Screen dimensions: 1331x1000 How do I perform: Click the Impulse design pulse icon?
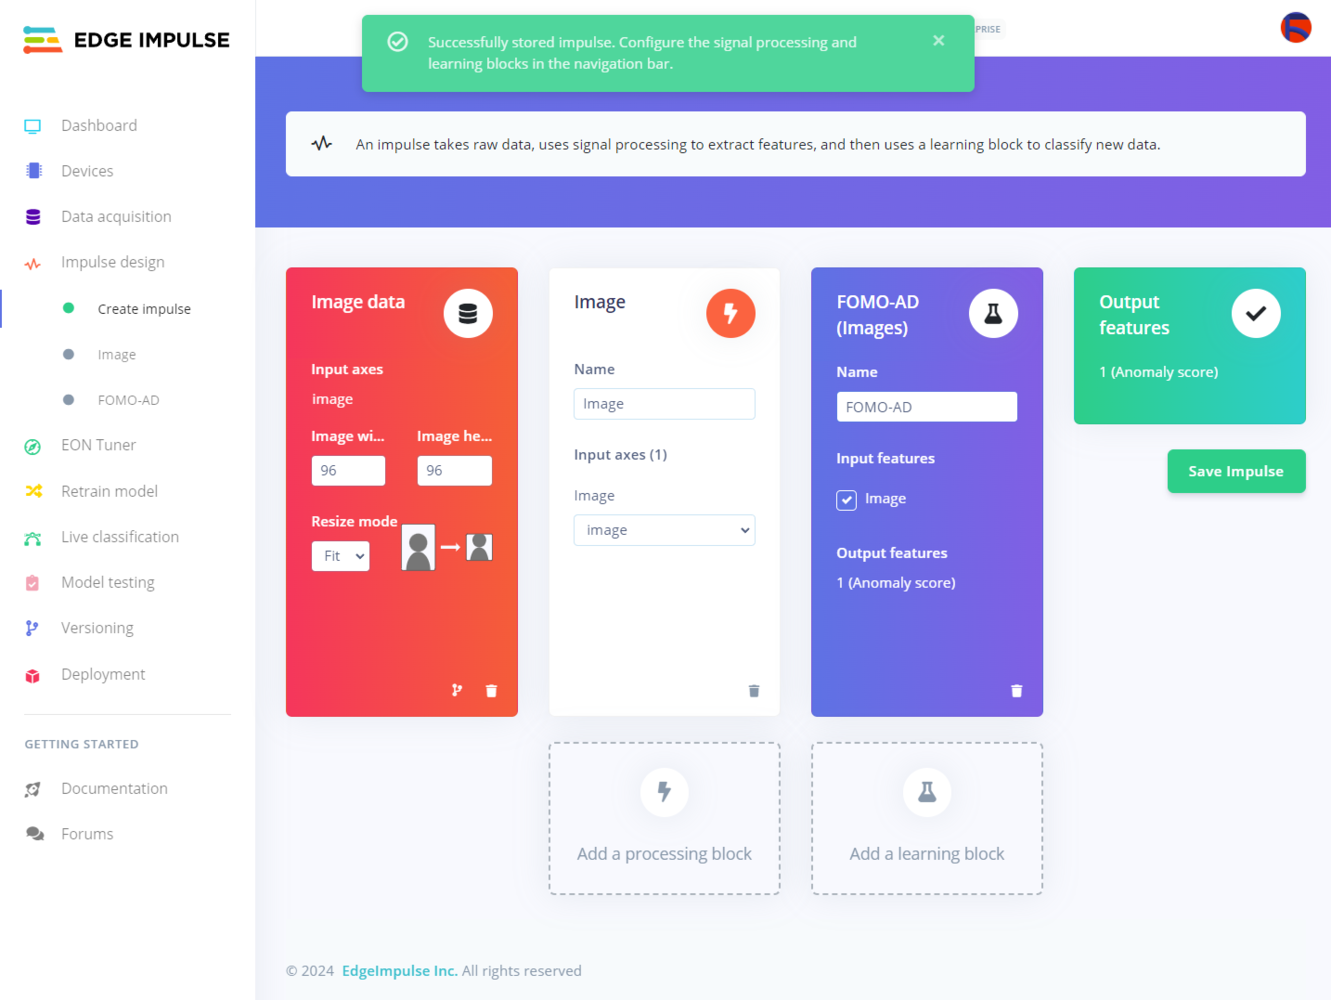tap(33, 263)
